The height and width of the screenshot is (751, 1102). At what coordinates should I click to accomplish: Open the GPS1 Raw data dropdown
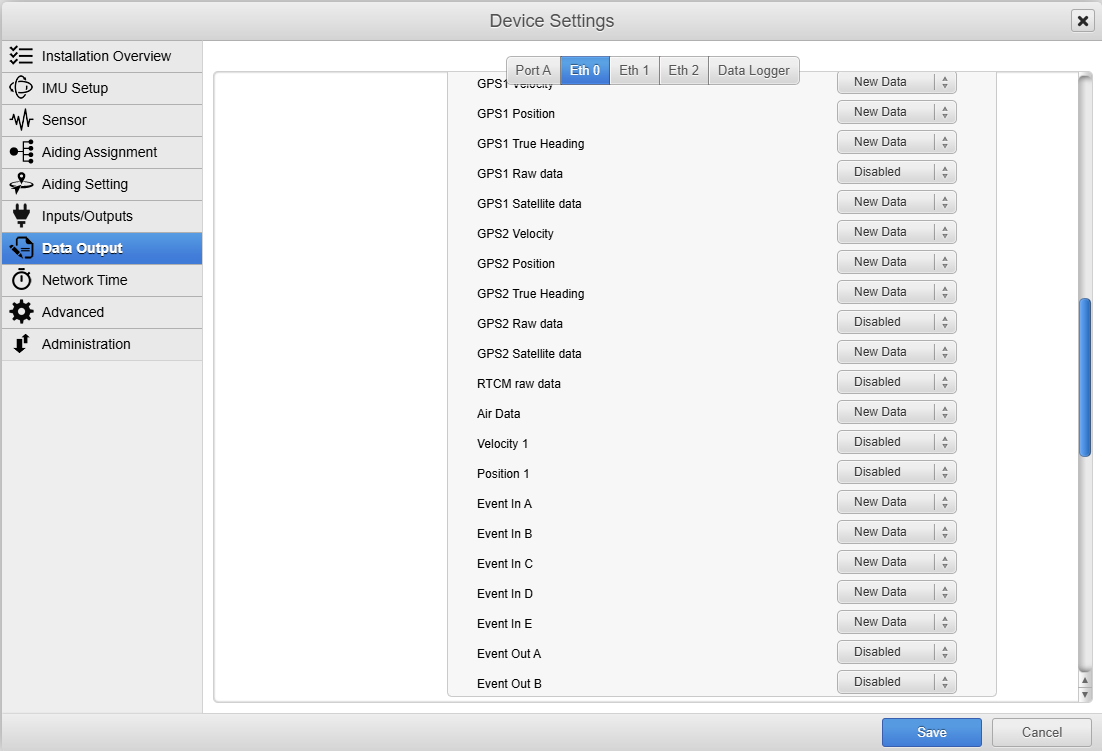(896, 172)
